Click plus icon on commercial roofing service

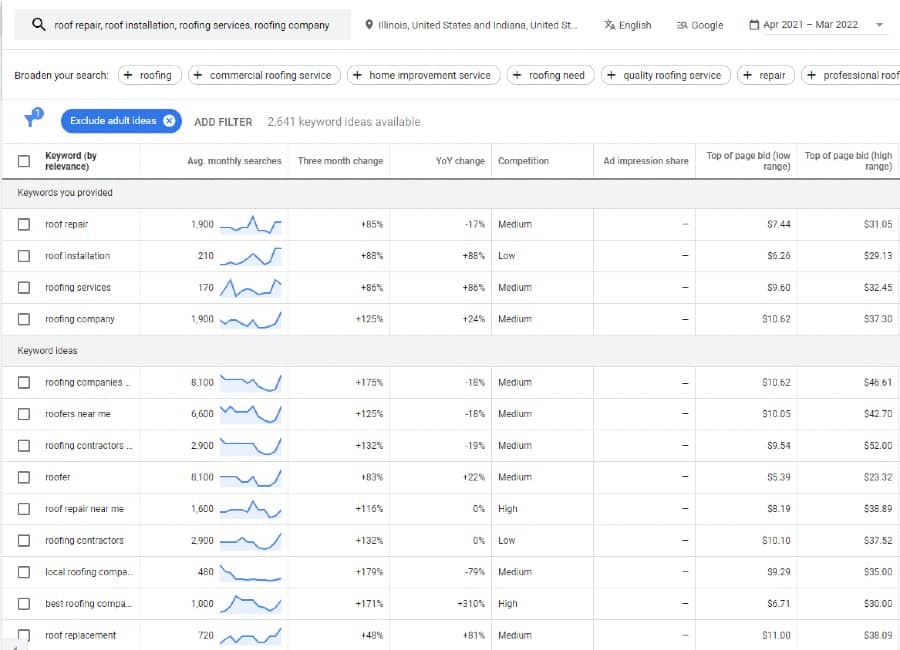click(x=197, y=75)
